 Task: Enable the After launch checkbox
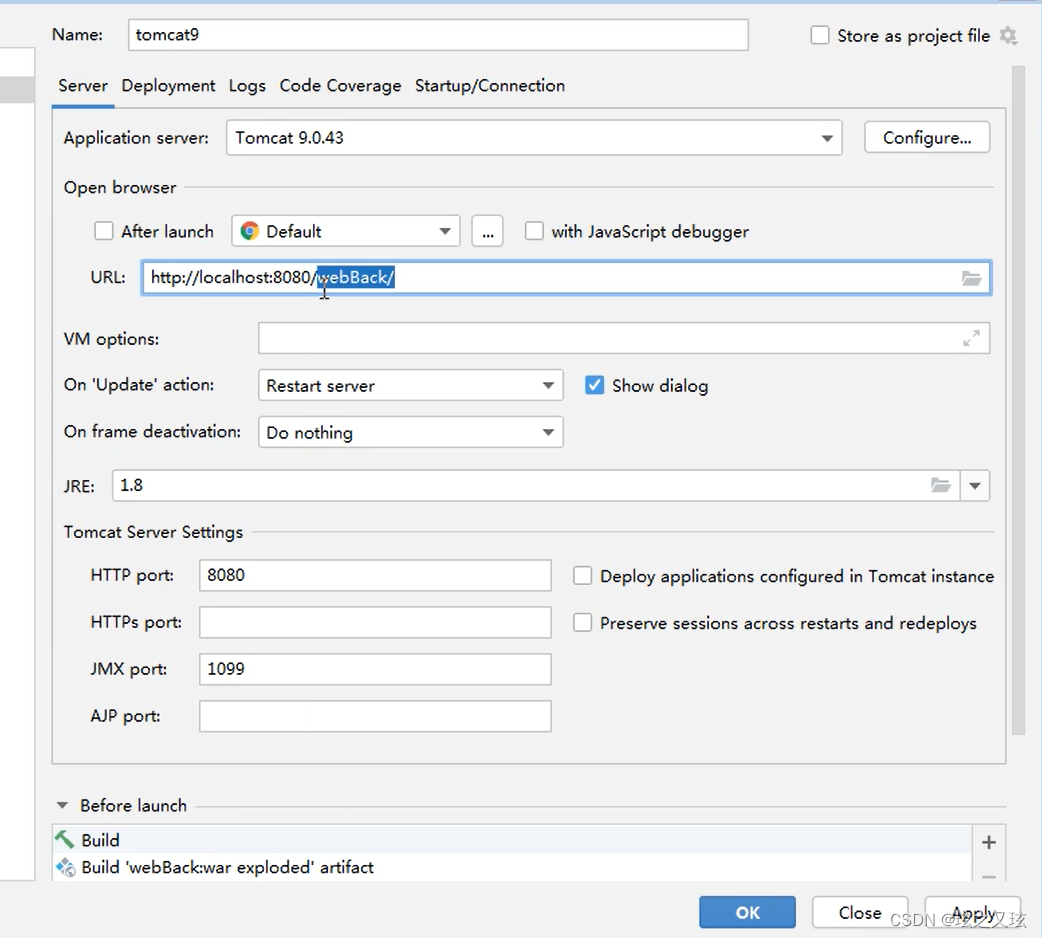pyautogui.click(x=104, y=231)
